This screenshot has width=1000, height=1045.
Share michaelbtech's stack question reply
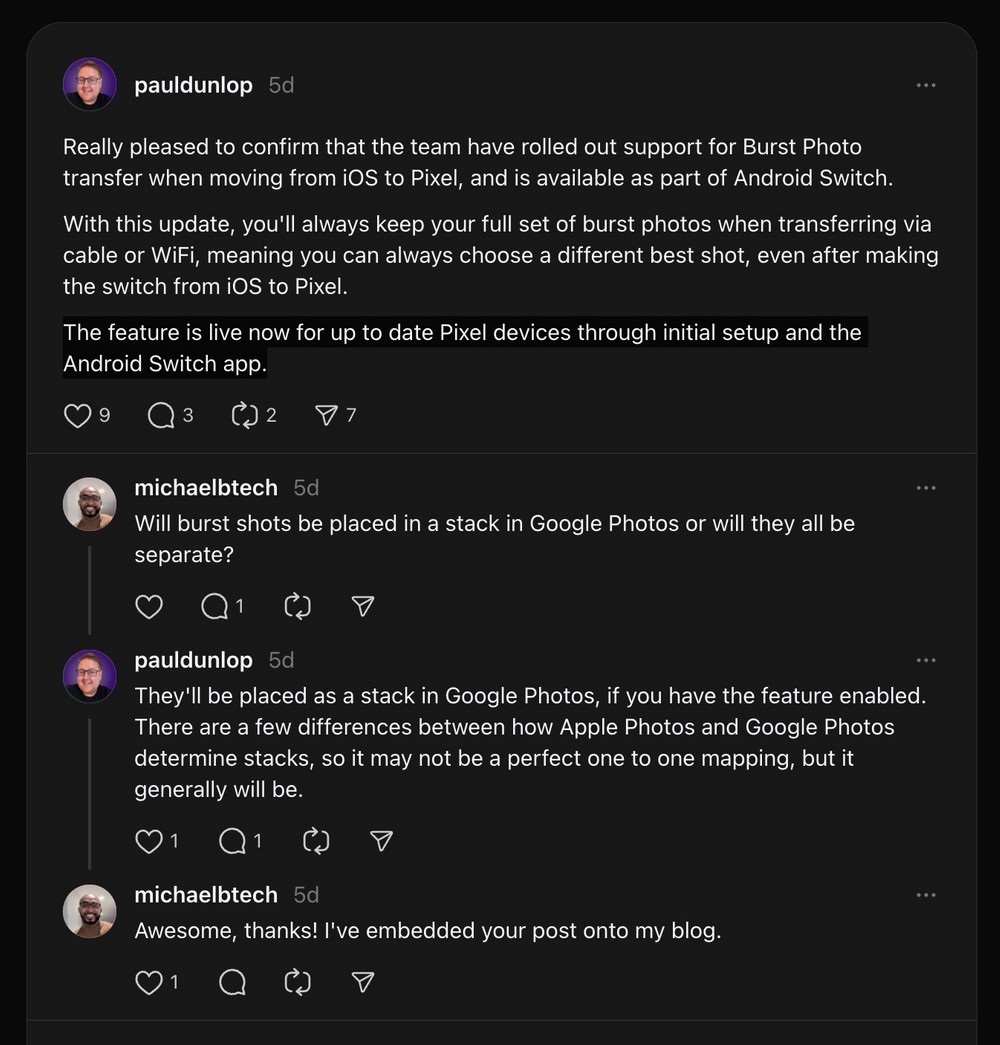click(x=363, y=606)
